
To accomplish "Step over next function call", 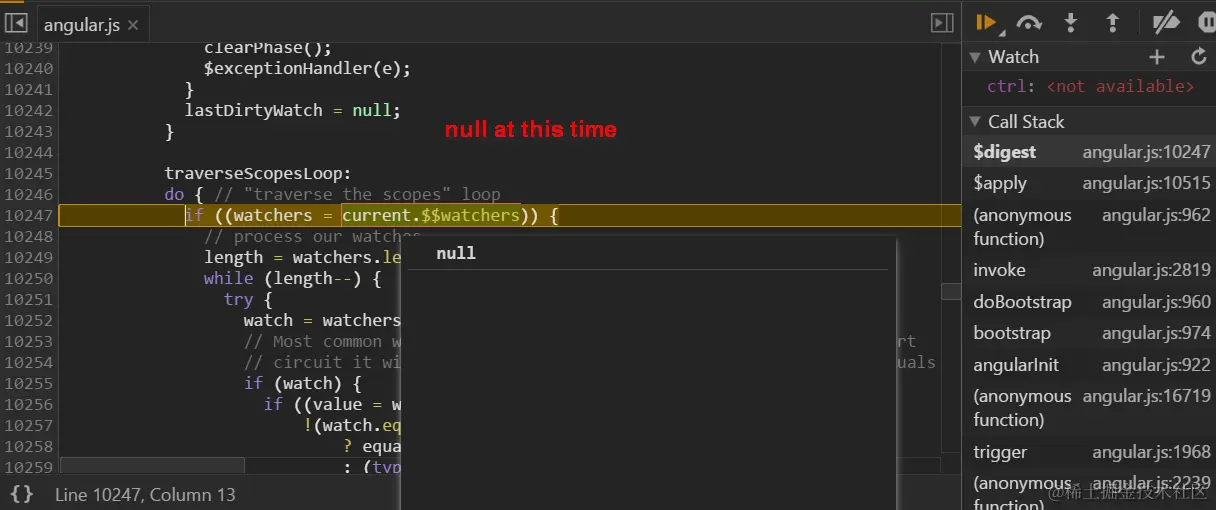I will pos(1029,22).
